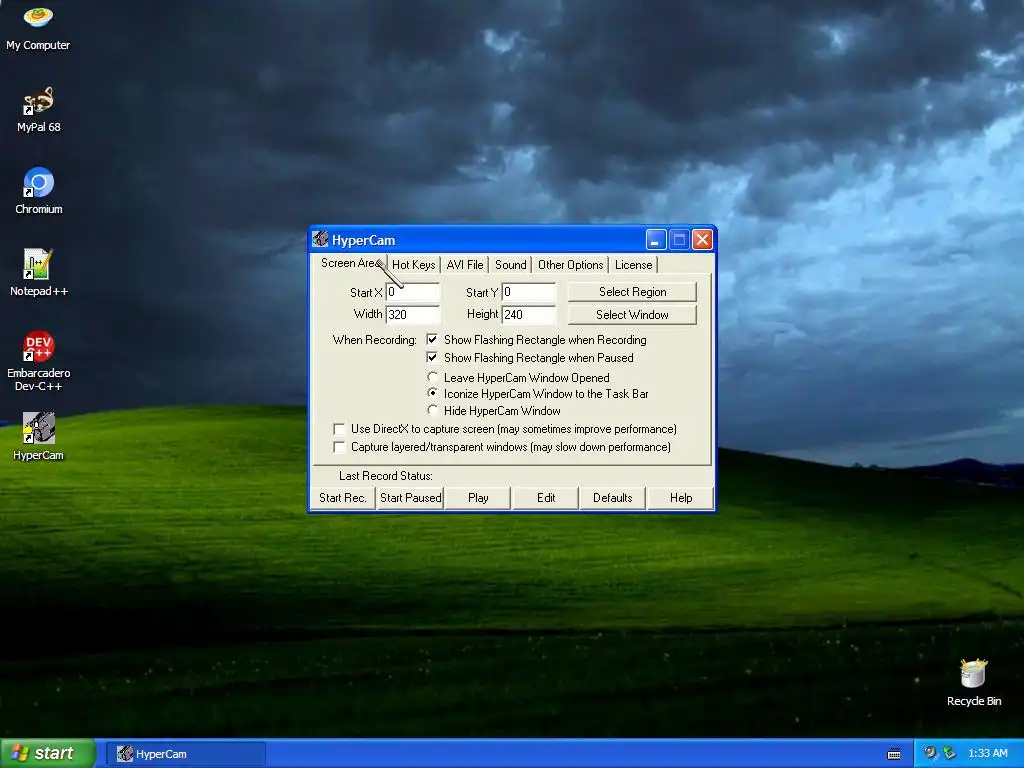This screenshot has height=768, width=1024.
Task: Minimize the HyperCam window
Action: 656,240
